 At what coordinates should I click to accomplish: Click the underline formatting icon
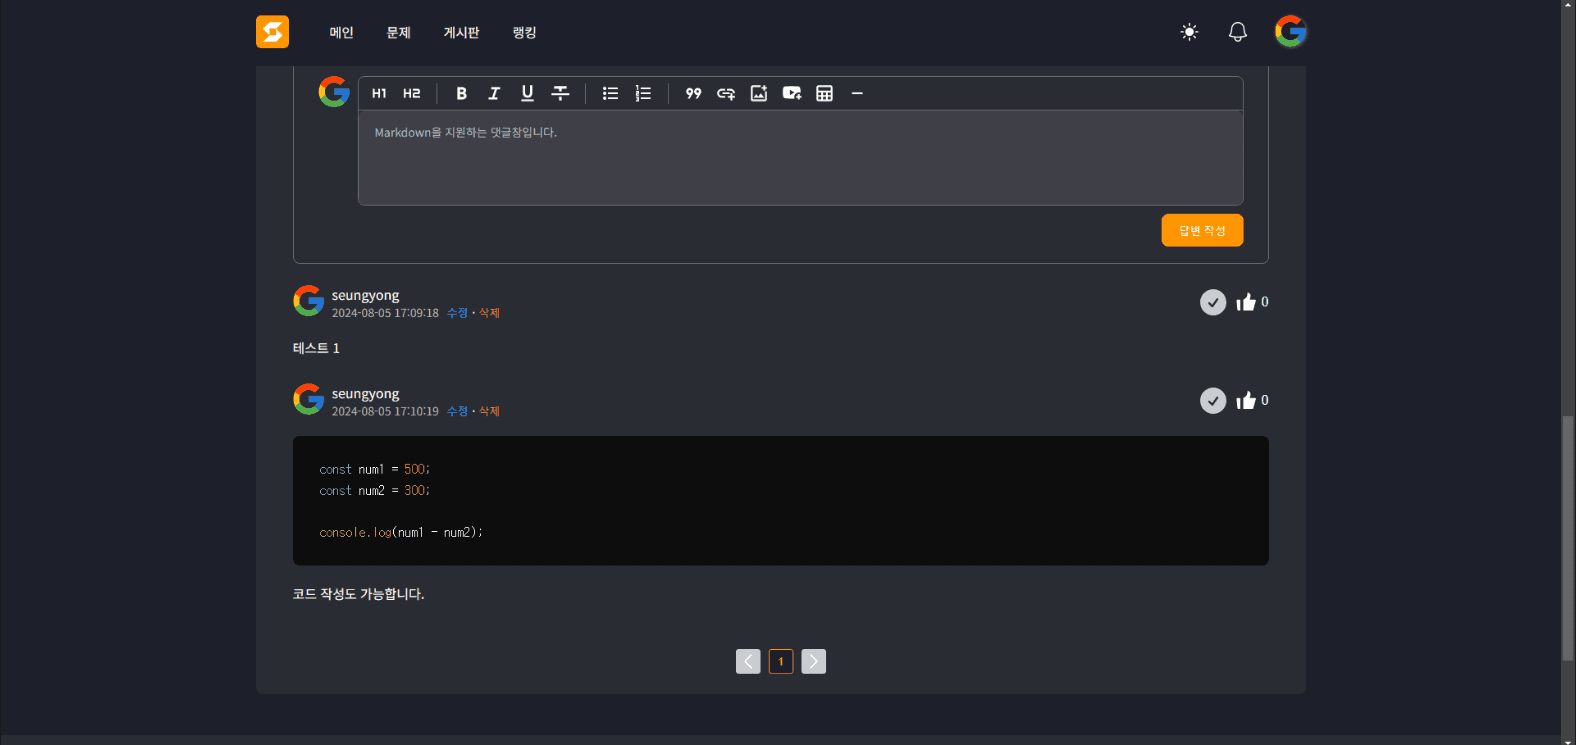coord(527,93)
